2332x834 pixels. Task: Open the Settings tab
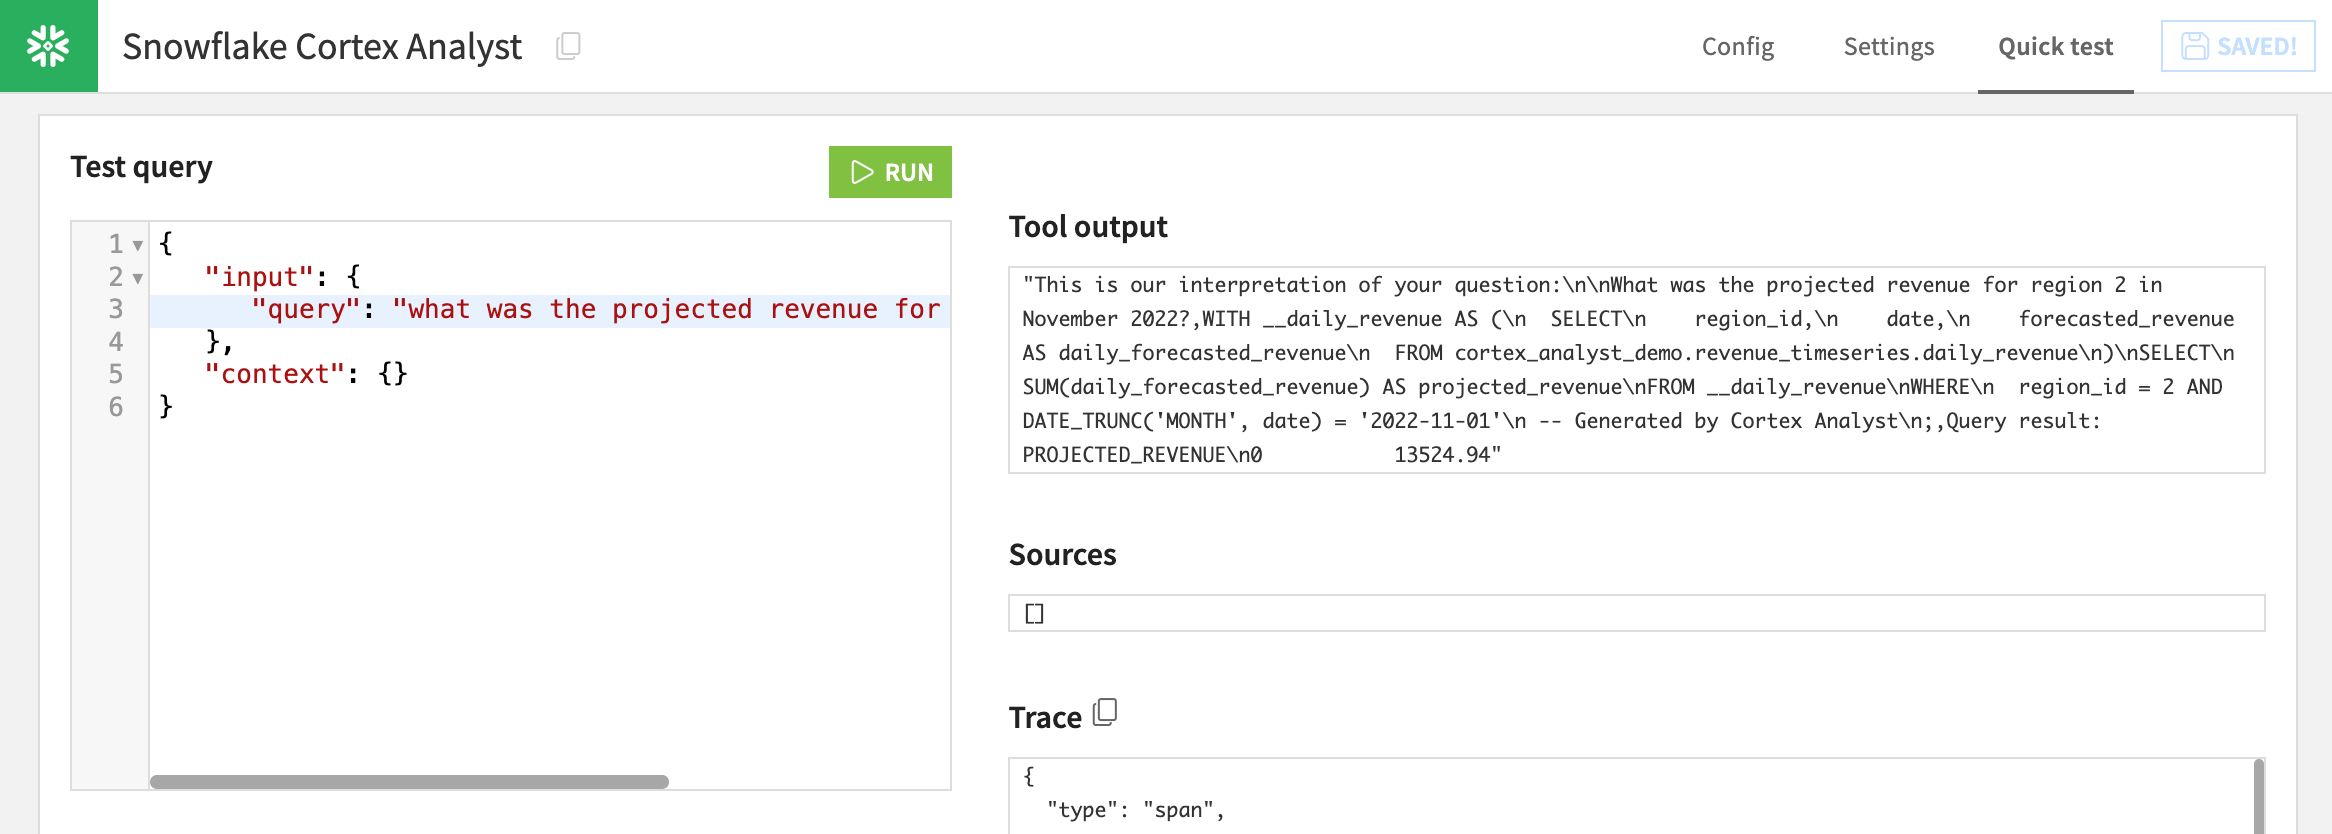[1889, 46]
